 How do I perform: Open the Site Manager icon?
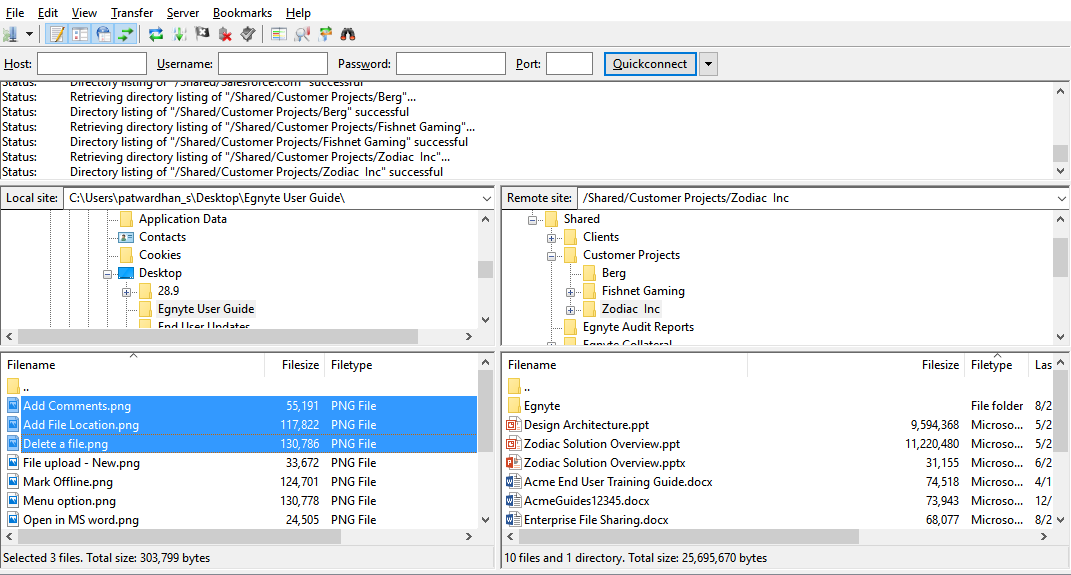point(11,34)
